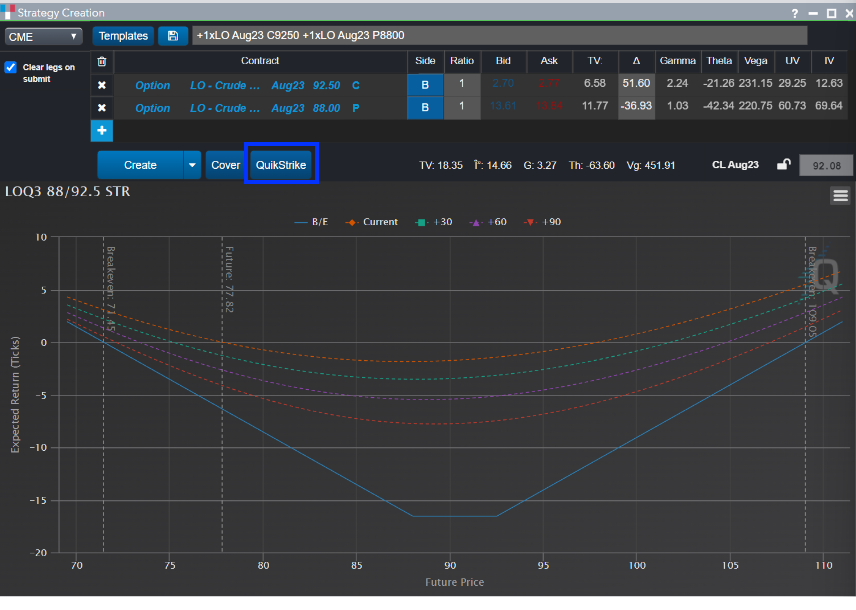Open the Templates list
The width and height of the screenshot is (856, 610).
click(123, 36)
